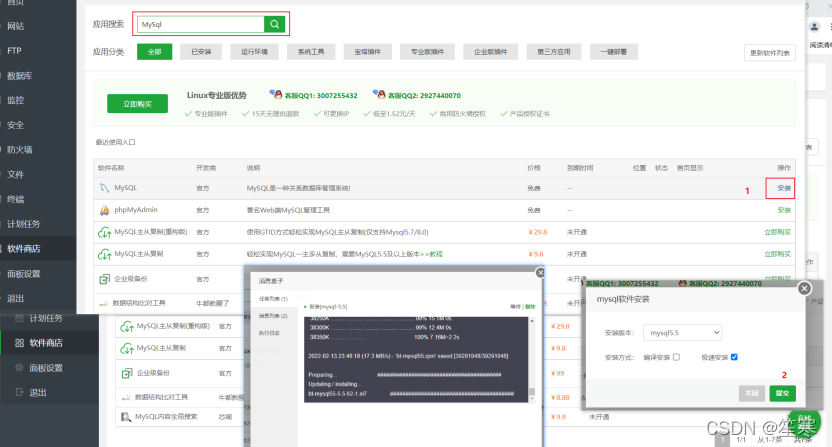Open 任务列表 (1) tab in message box

pyautogui.click(x=273, y=299)
